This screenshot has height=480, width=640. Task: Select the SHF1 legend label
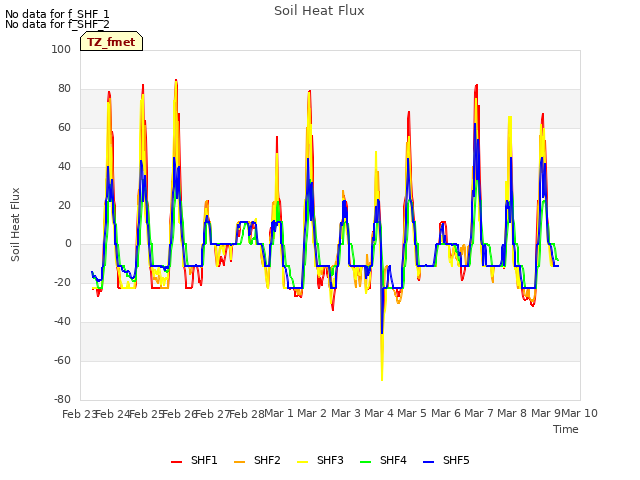coord(204,460)
